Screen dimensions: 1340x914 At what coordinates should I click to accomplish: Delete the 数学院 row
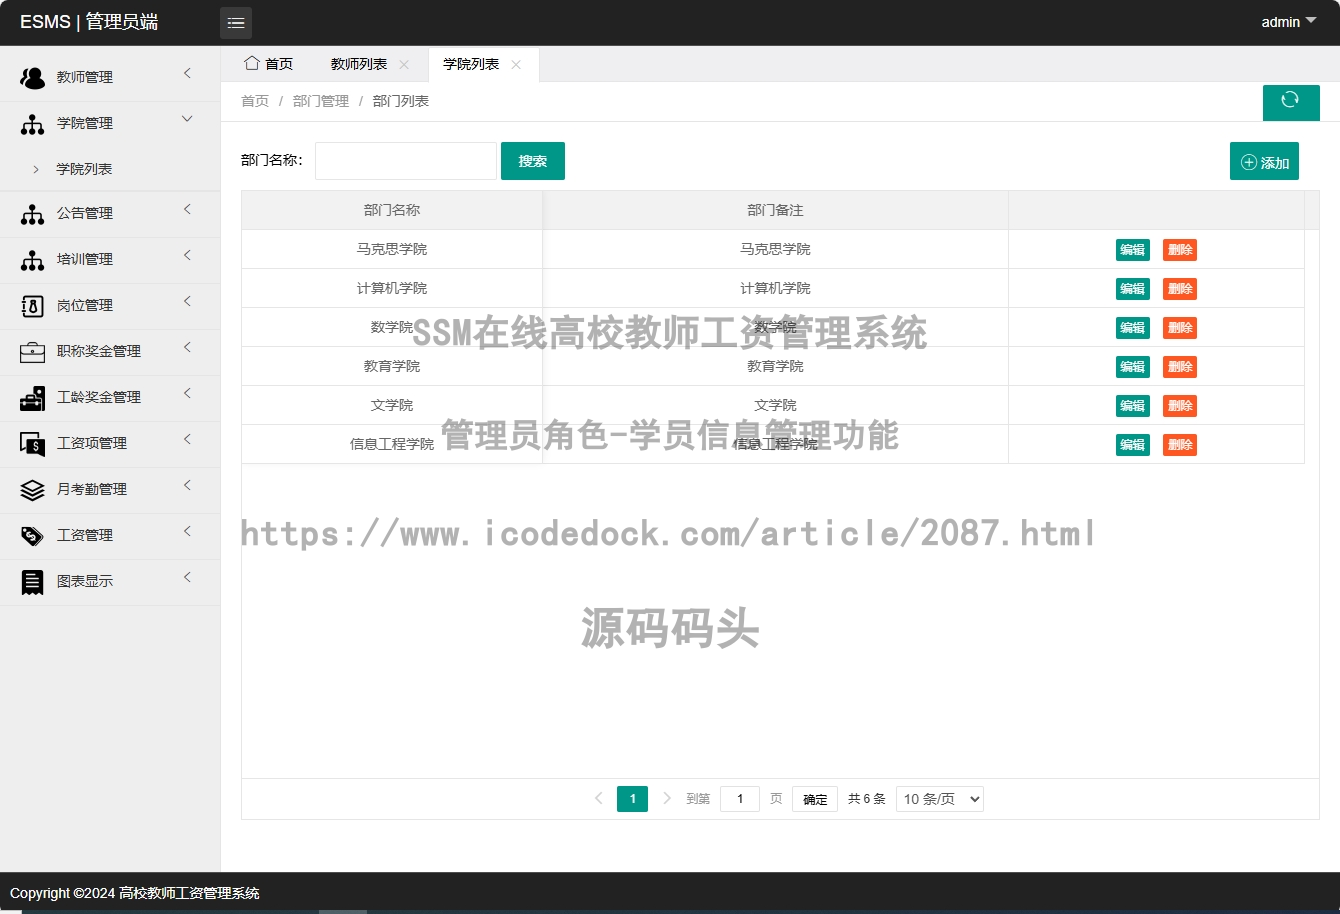click(x=1180, y=328)
